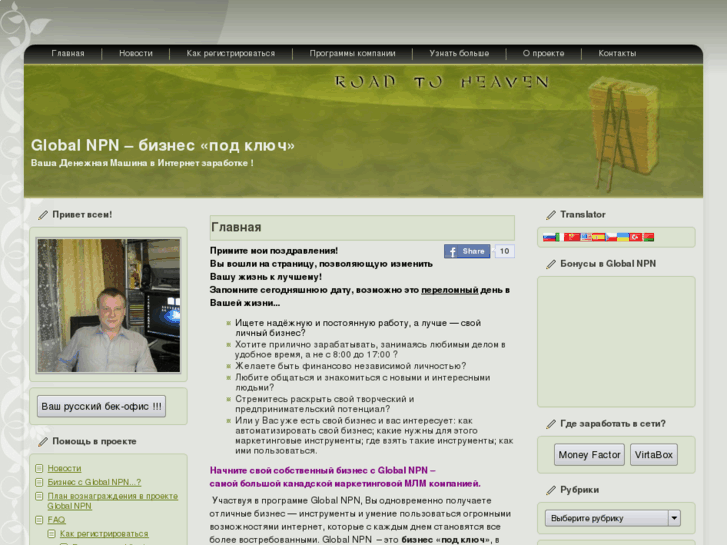
Task: Click the author's photo in sidebar
Action: pos(108,305)
